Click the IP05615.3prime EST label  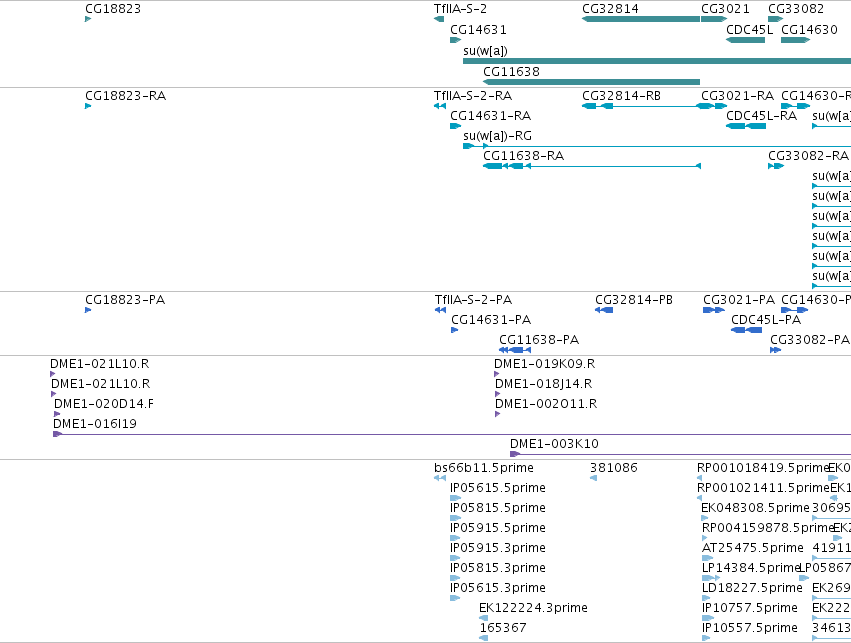tap(498, 588)
